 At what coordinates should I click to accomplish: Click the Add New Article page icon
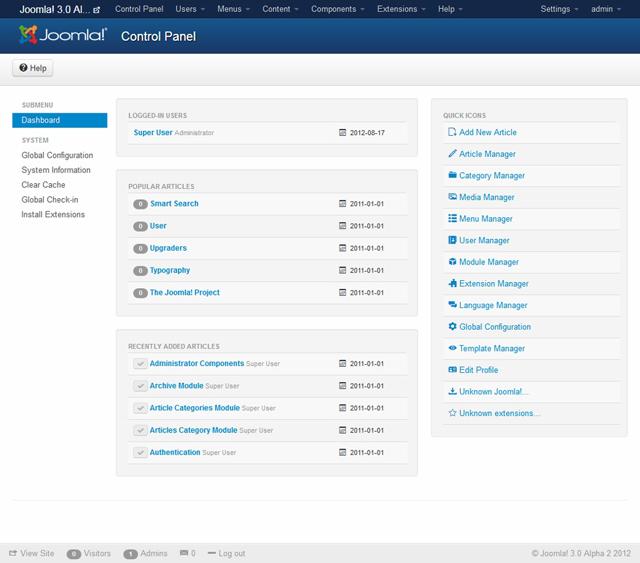[452, 132]
